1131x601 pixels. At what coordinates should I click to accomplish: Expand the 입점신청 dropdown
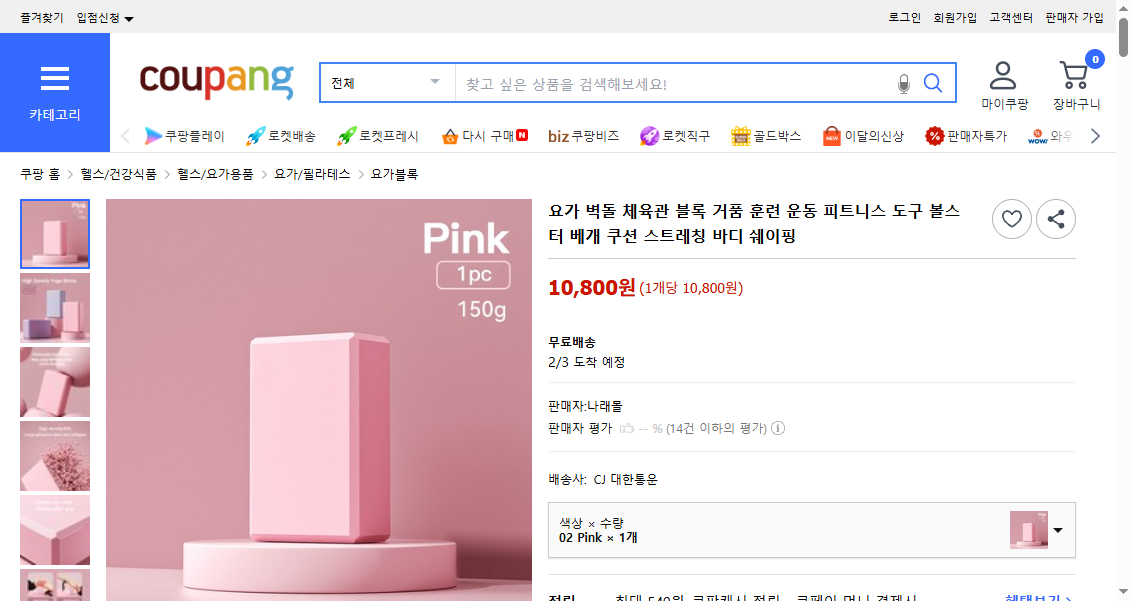pos(105,18)
